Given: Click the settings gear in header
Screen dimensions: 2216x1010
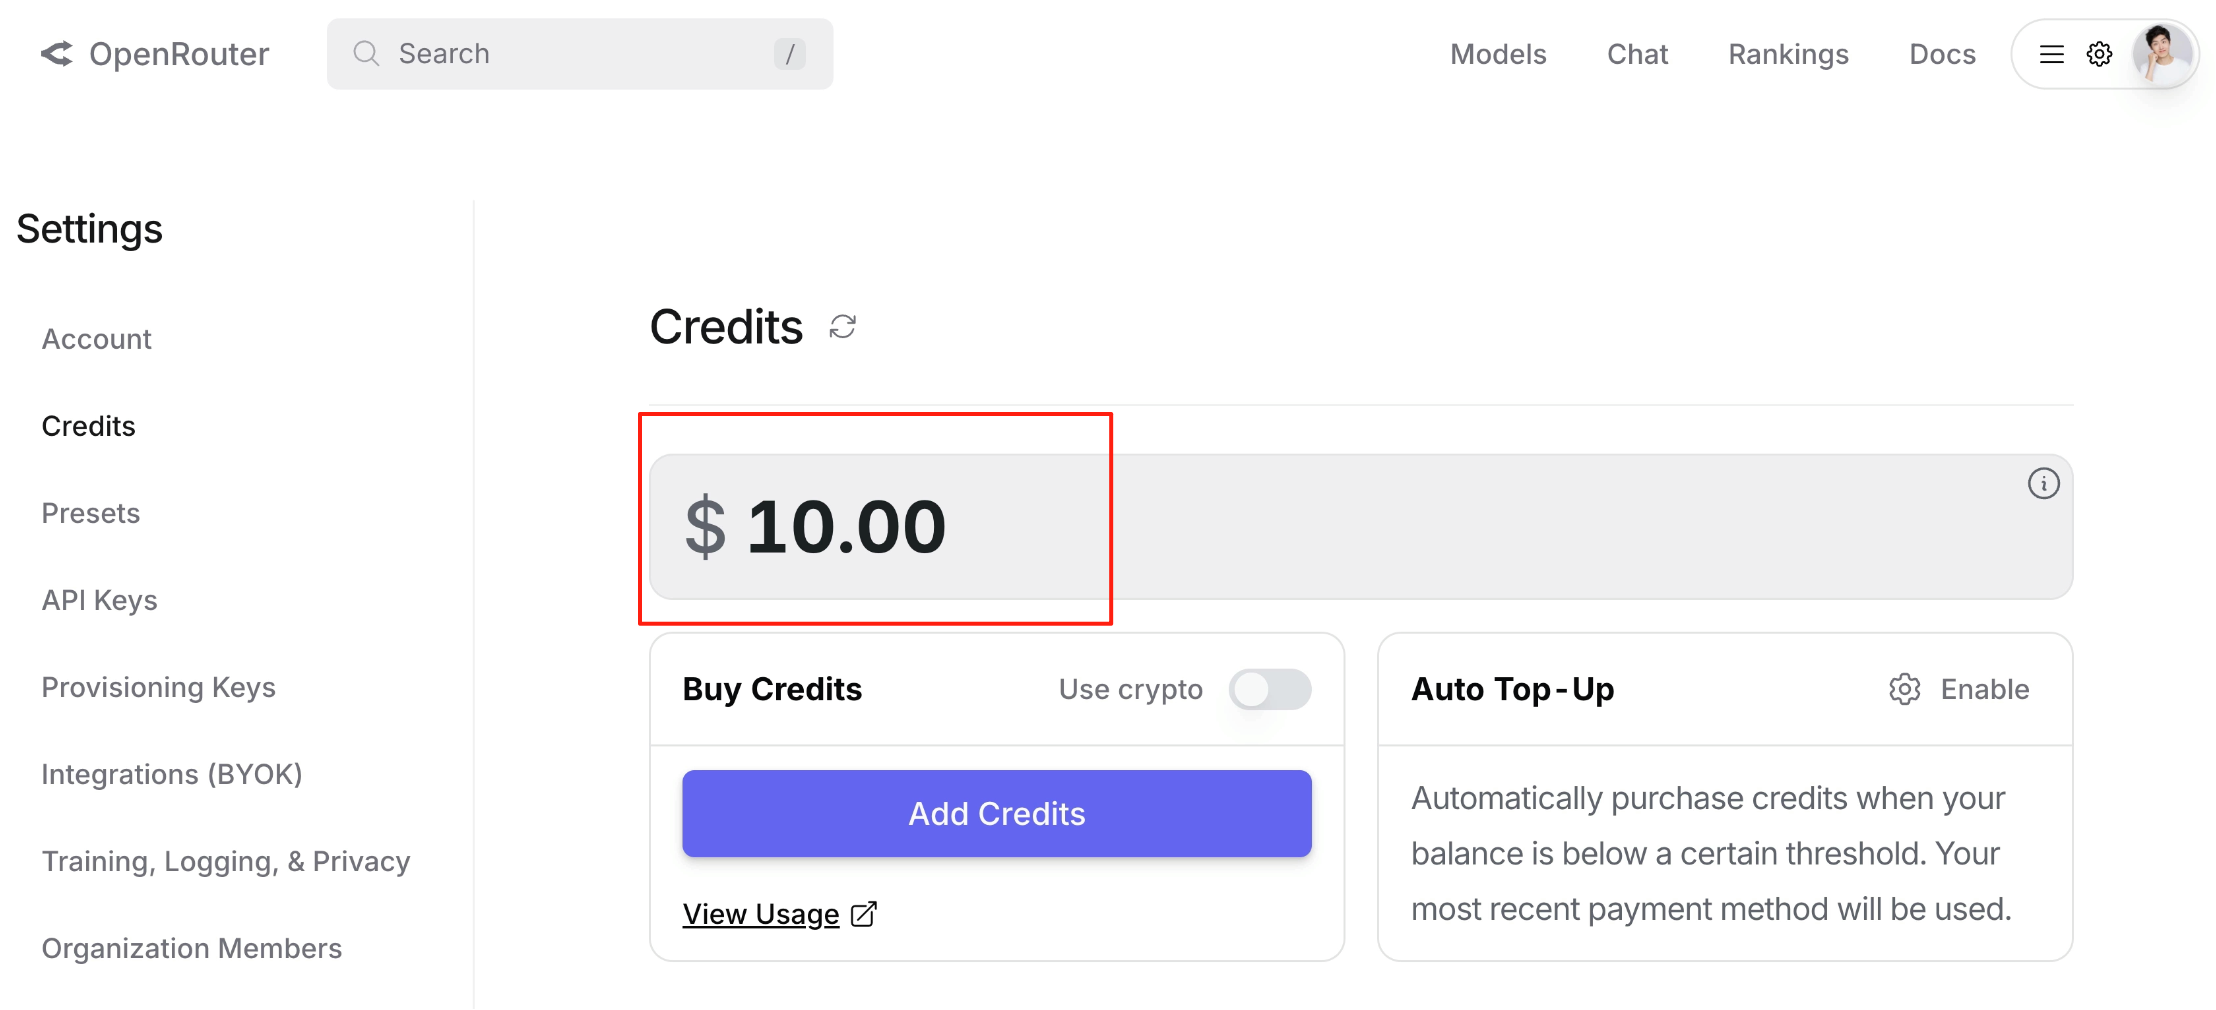Looking at the screenshot, I should click(2099, 54).
